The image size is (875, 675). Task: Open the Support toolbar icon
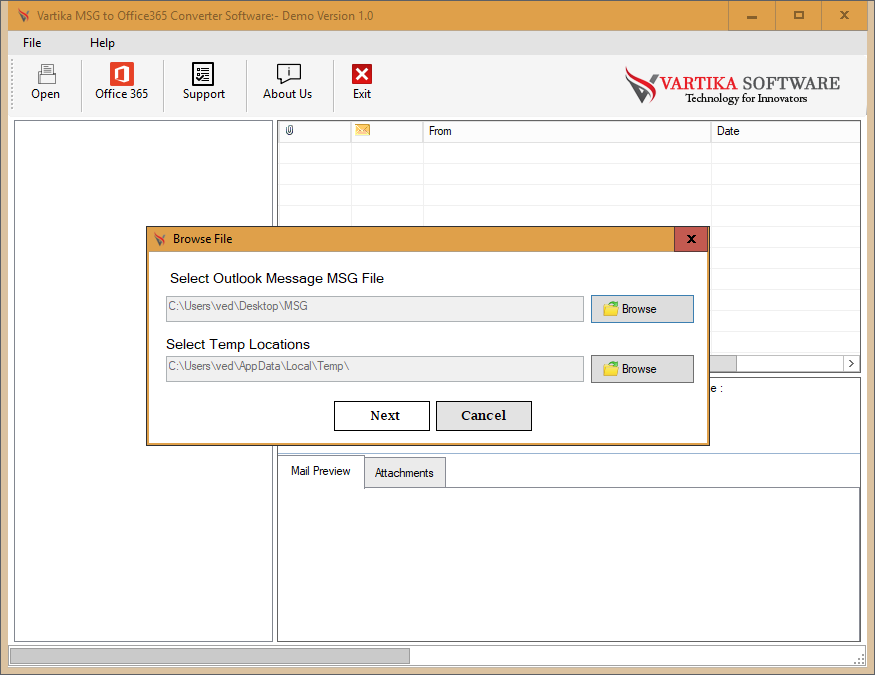pyautogui.click(x=204, y=83)
